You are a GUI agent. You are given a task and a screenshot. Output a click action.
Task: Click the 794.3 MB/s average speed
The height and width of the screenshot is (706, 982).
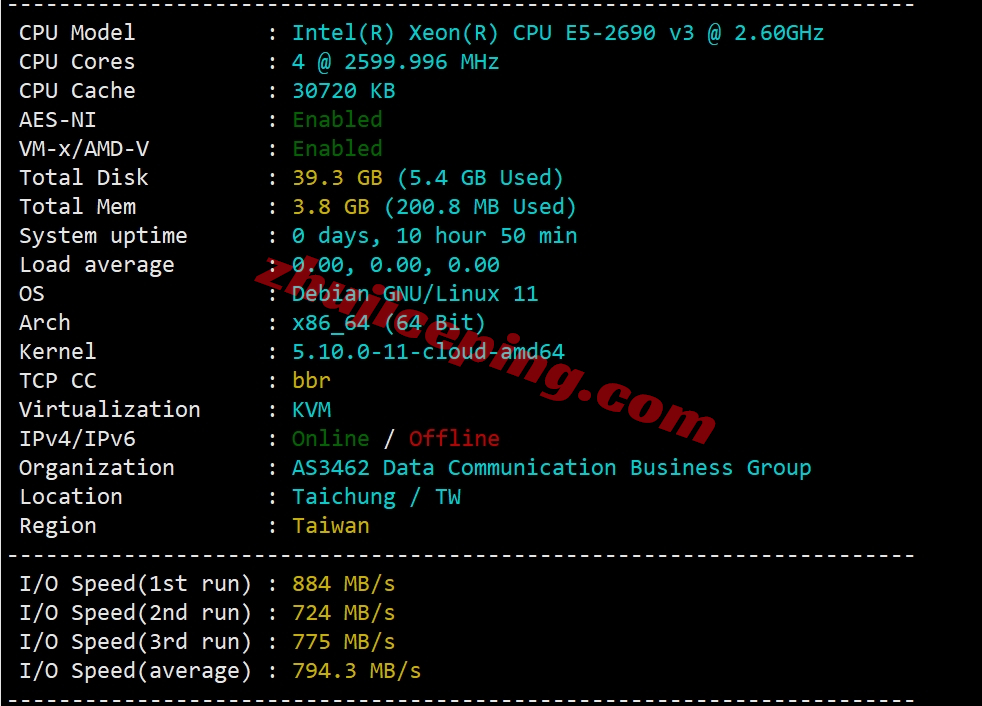[x=357, y=671]
